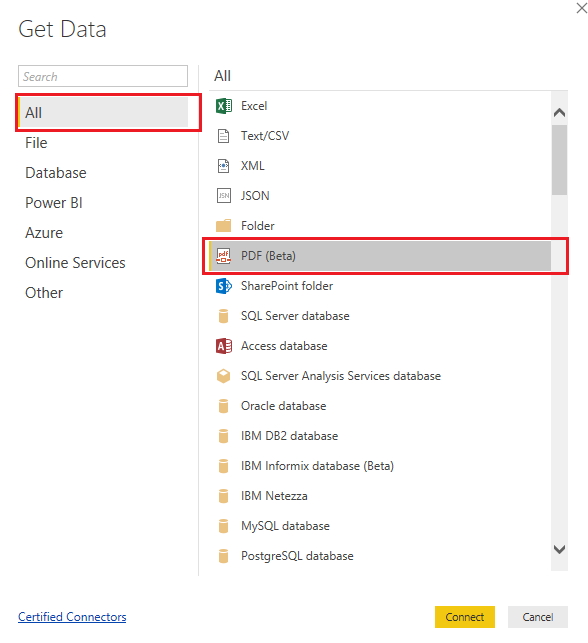Select the Access database icon
588x643 pixels.
[223, 346]
